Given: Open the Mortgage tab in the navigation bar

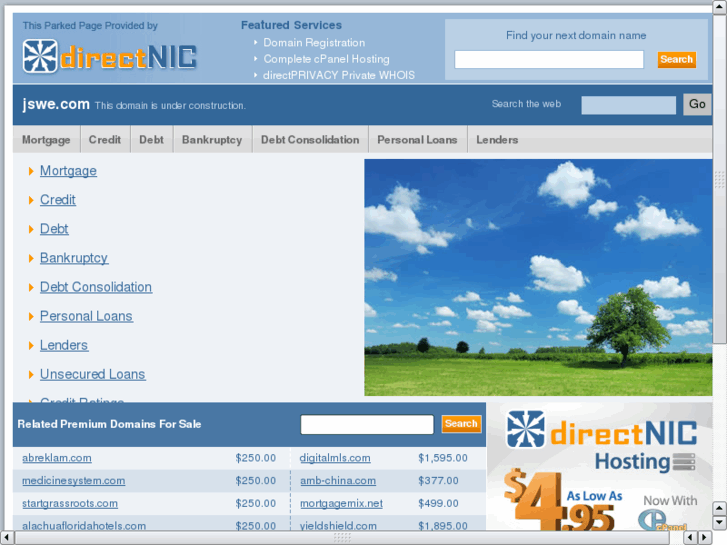Looking at the screenshot, I should point(46,140).
